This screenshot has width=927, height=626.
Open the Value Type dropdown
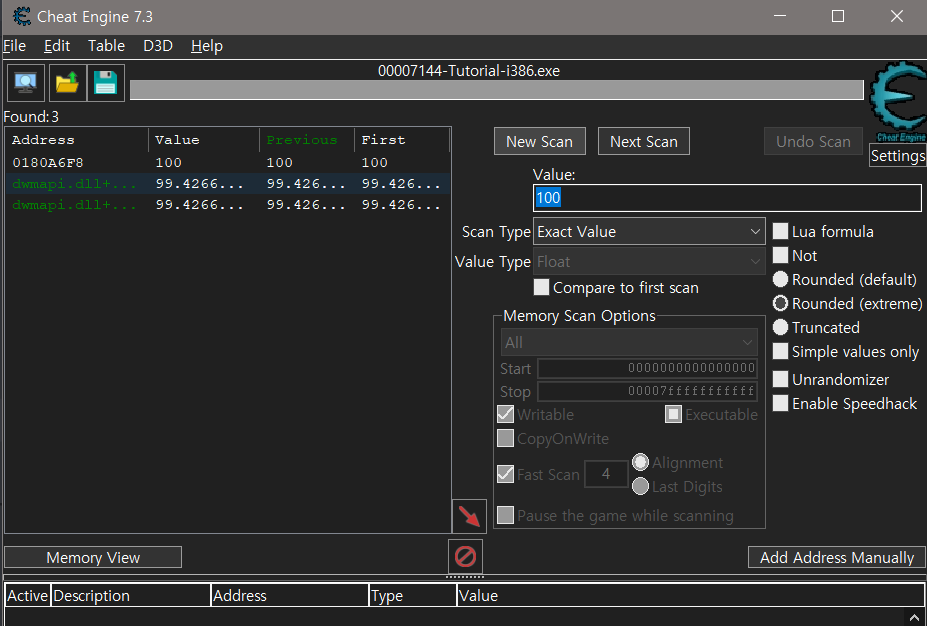point(648,261)
